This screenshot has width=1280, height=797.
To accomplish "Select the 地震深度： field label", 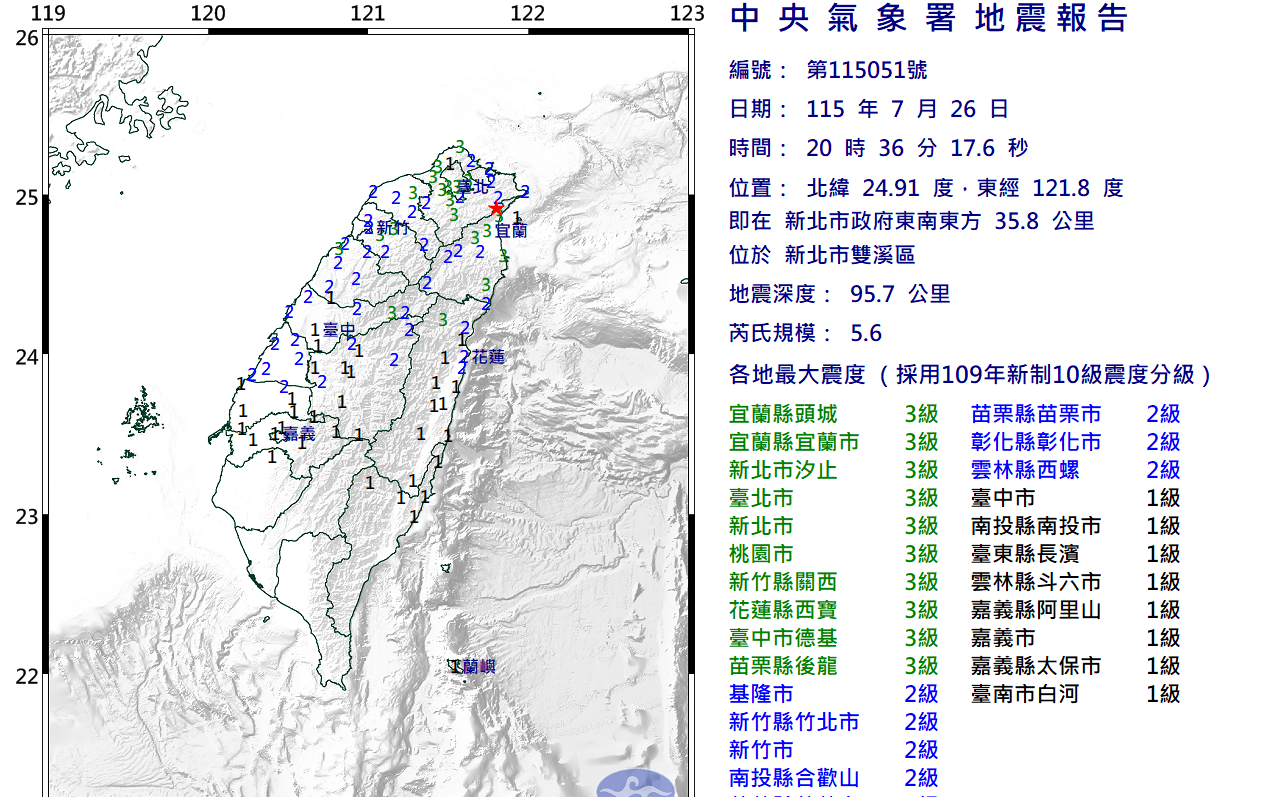I will (780, 294).
